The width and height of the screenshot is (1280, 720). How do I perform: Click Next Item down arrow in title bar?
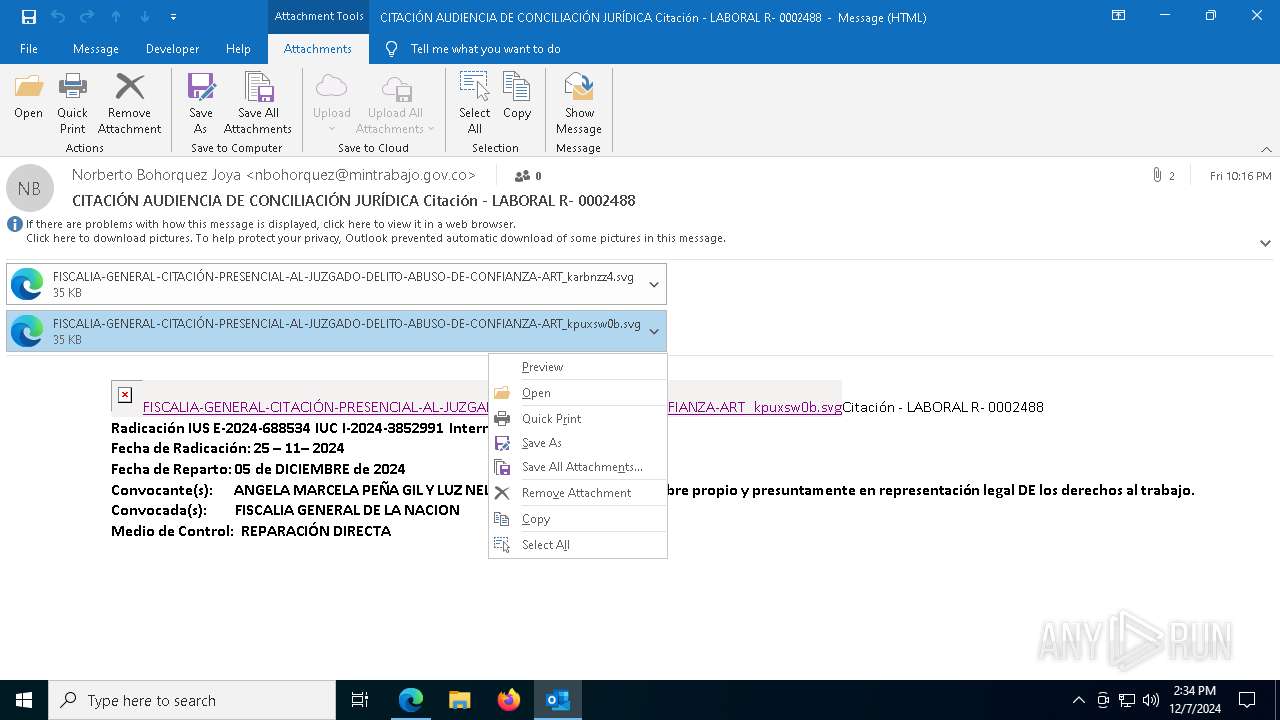(145, 17)
